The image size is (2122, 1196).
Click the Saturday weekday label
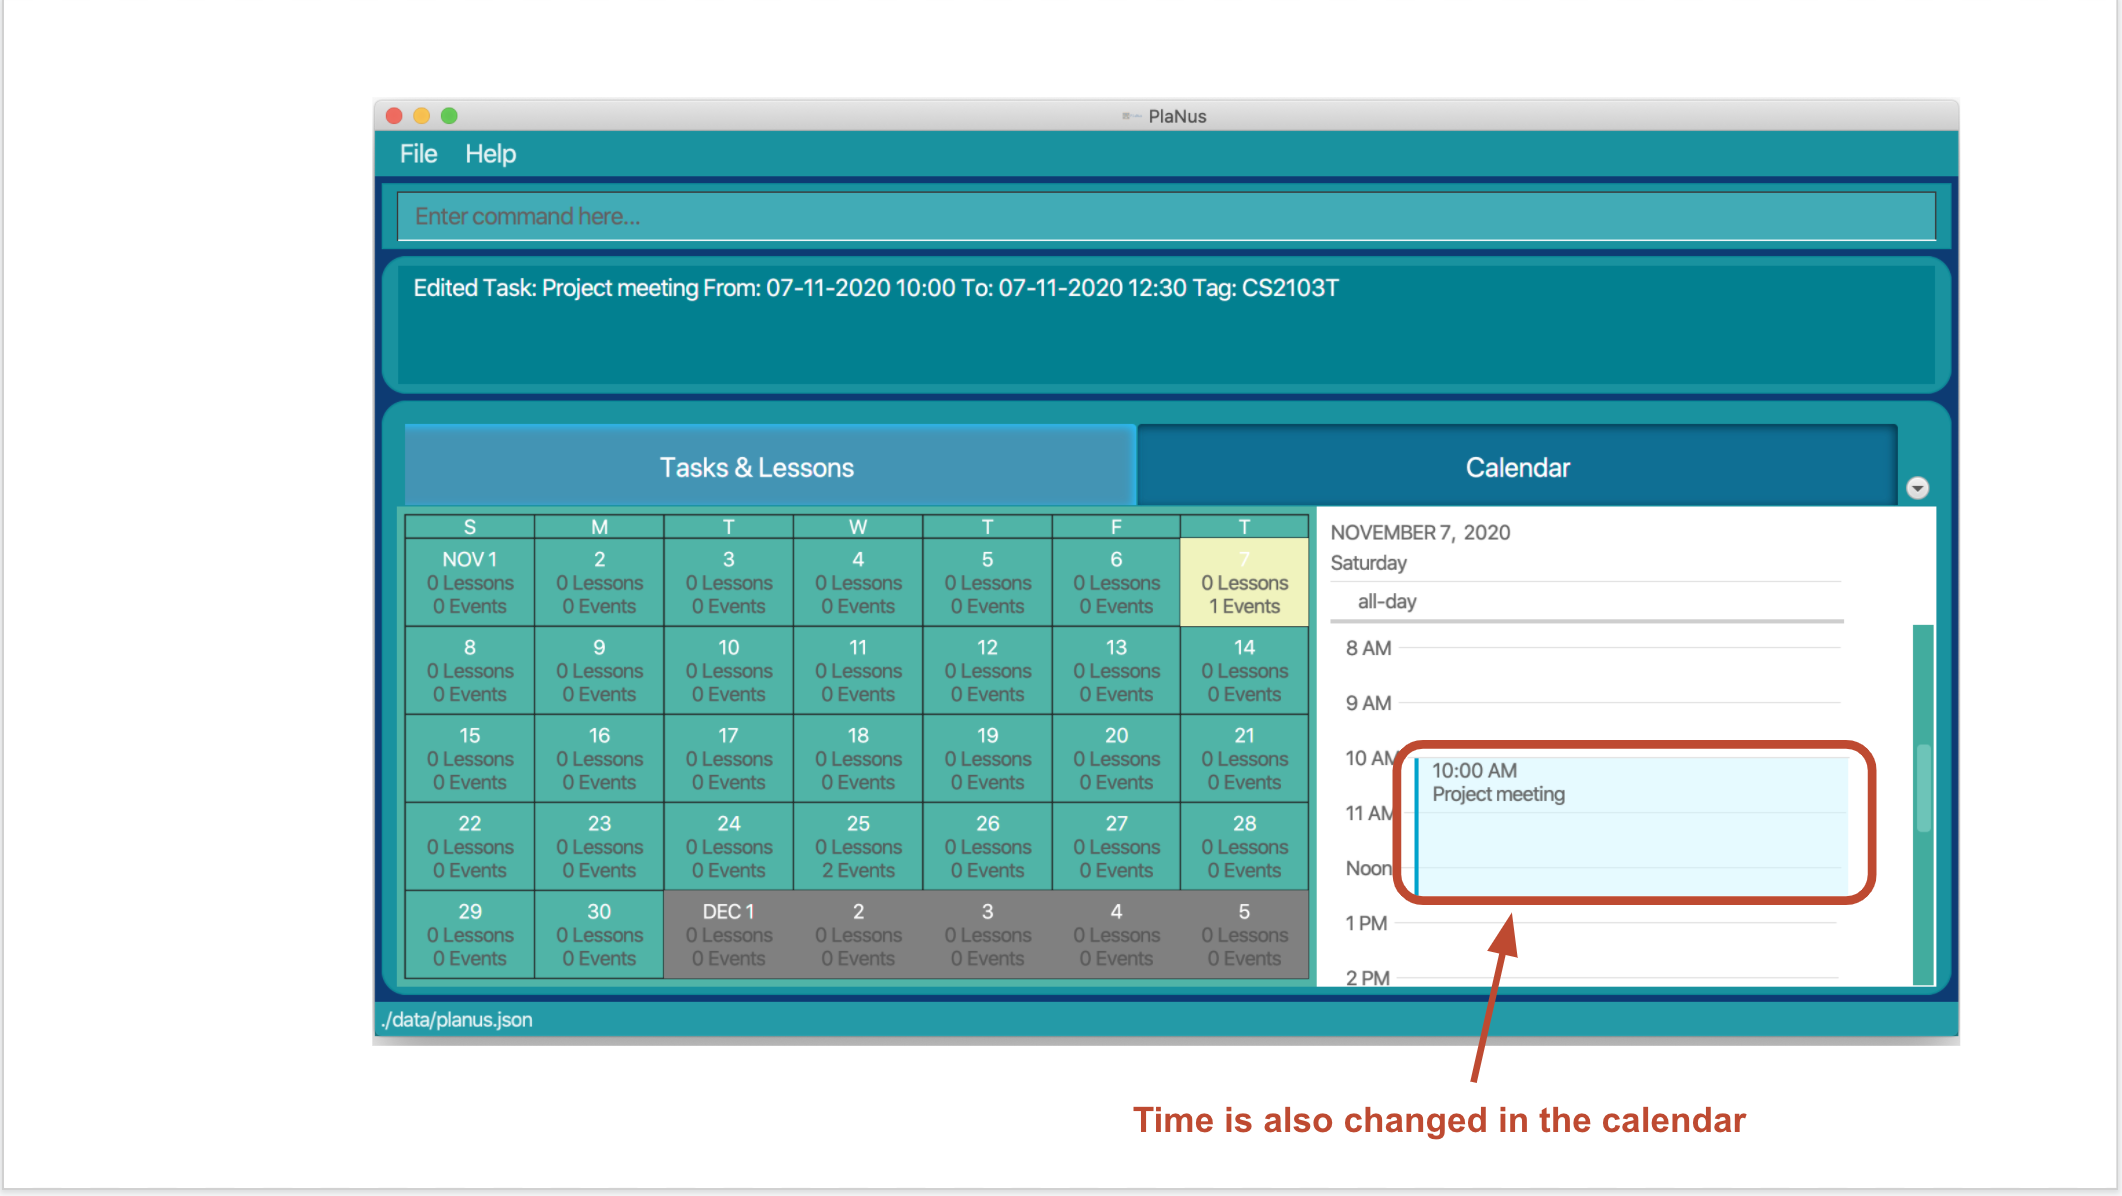tap(1368, 563)
